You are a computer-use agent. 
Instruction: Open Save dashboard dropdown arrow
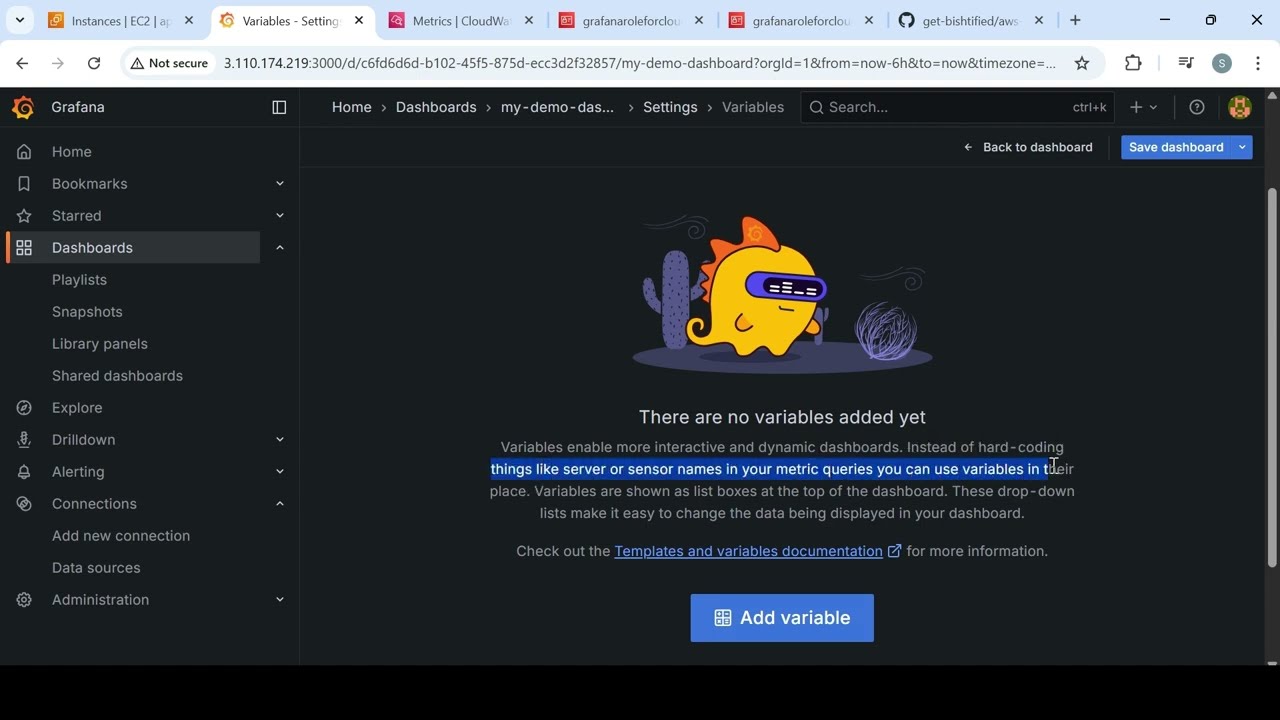pos(1242,147)
